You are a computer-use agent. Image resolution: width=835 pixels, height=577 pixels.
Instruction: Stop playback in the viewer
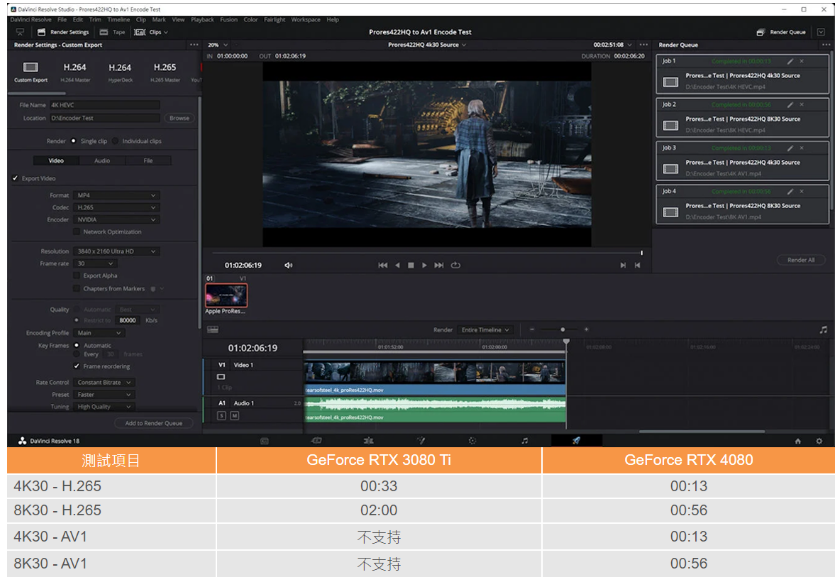point(411,265)
